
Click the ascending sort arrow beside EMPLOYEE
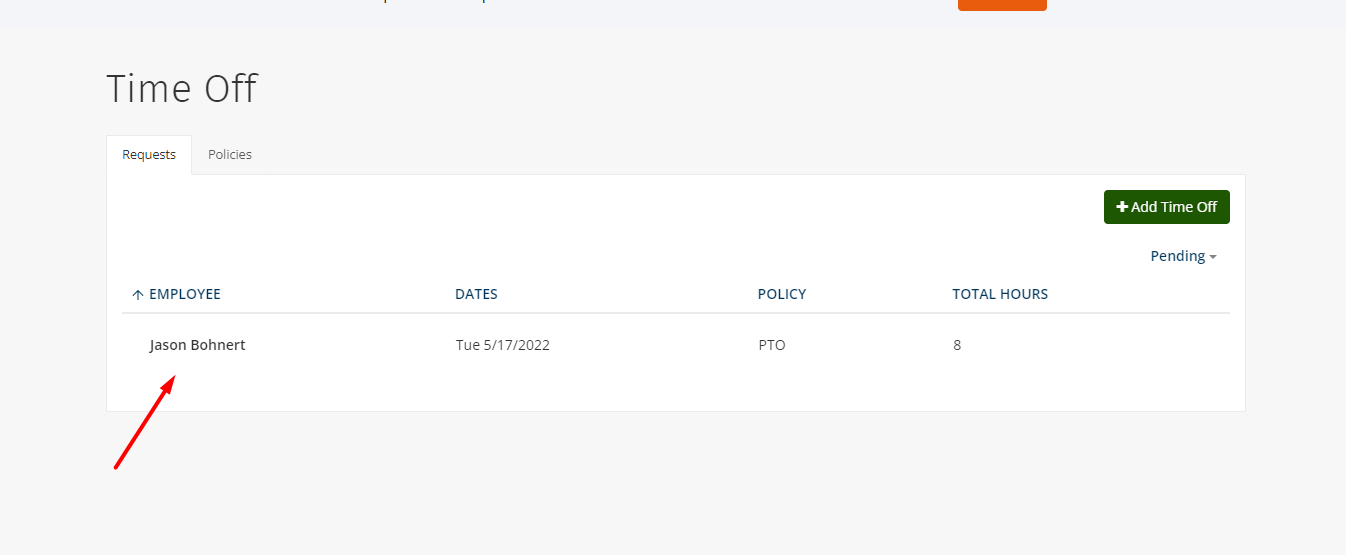tap(138, 295)
